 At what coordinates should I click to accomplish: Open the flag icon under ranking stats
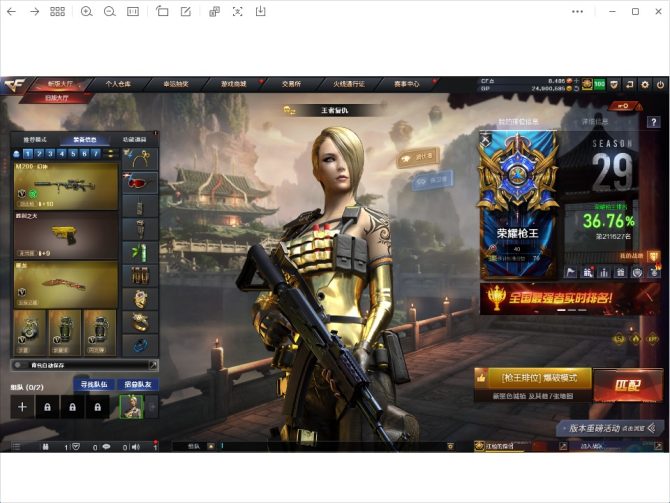571,272
